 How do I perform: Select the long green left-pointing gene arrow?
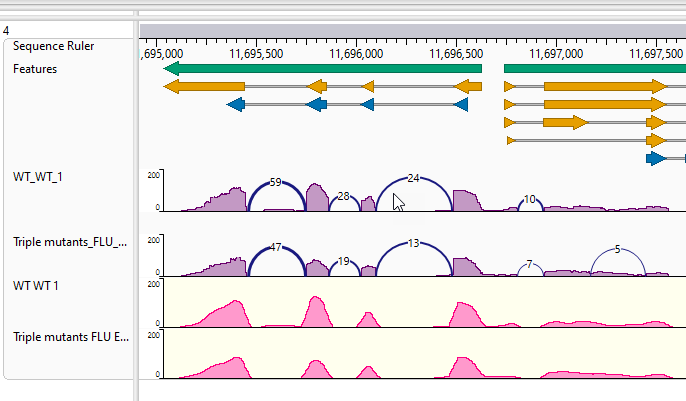[x=322, y=69]
